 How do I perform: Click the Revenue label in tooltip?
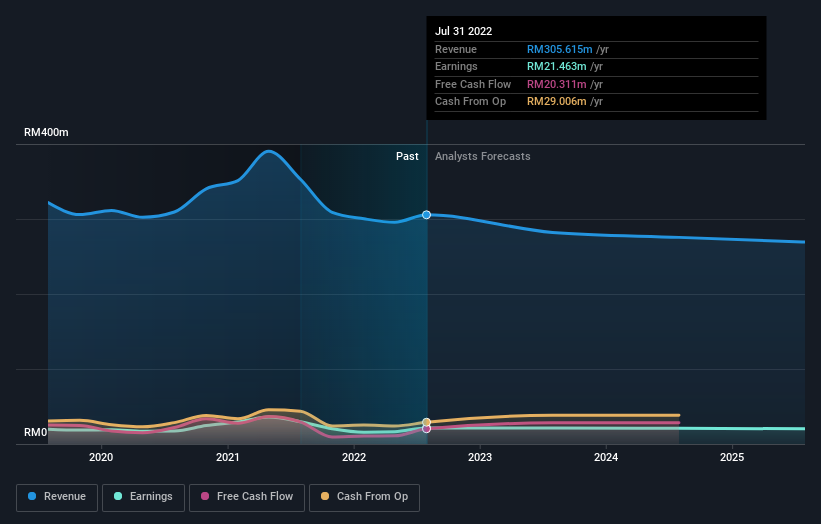(x=456, y=49)
